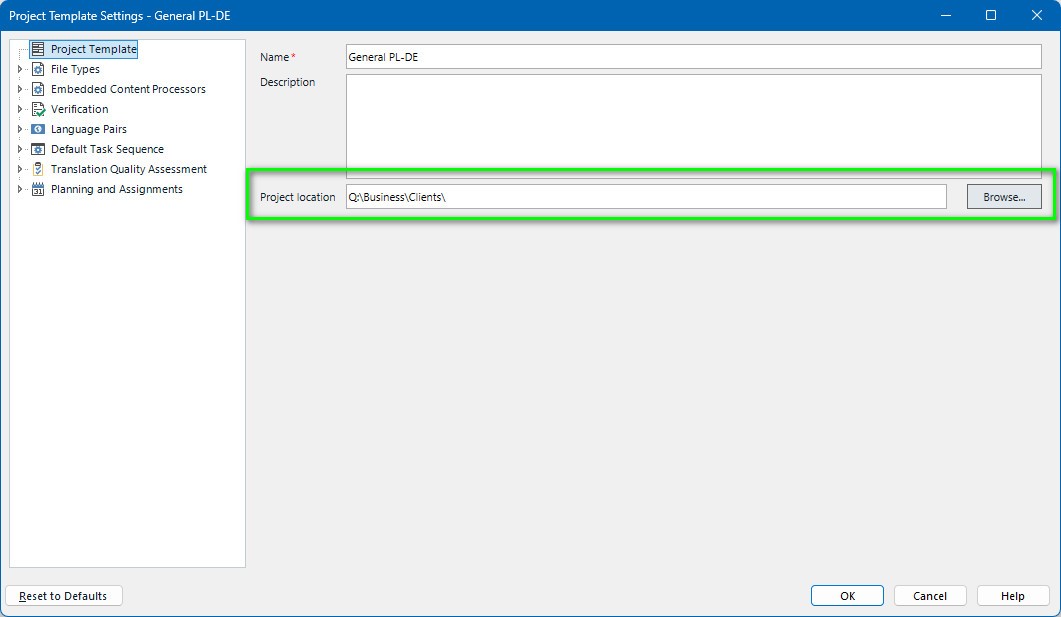Click the File Types gear icon
The height and width of the screenshot is (617, 1061).
(x=38, y=69)
